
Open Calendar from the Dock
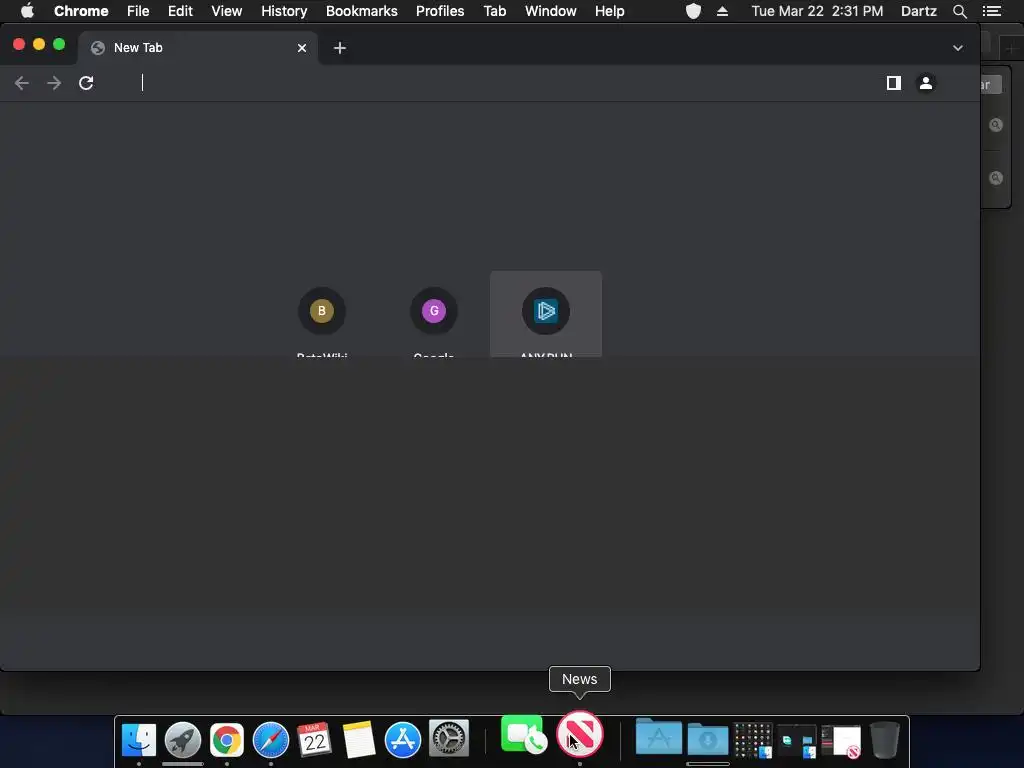[315, 740]
